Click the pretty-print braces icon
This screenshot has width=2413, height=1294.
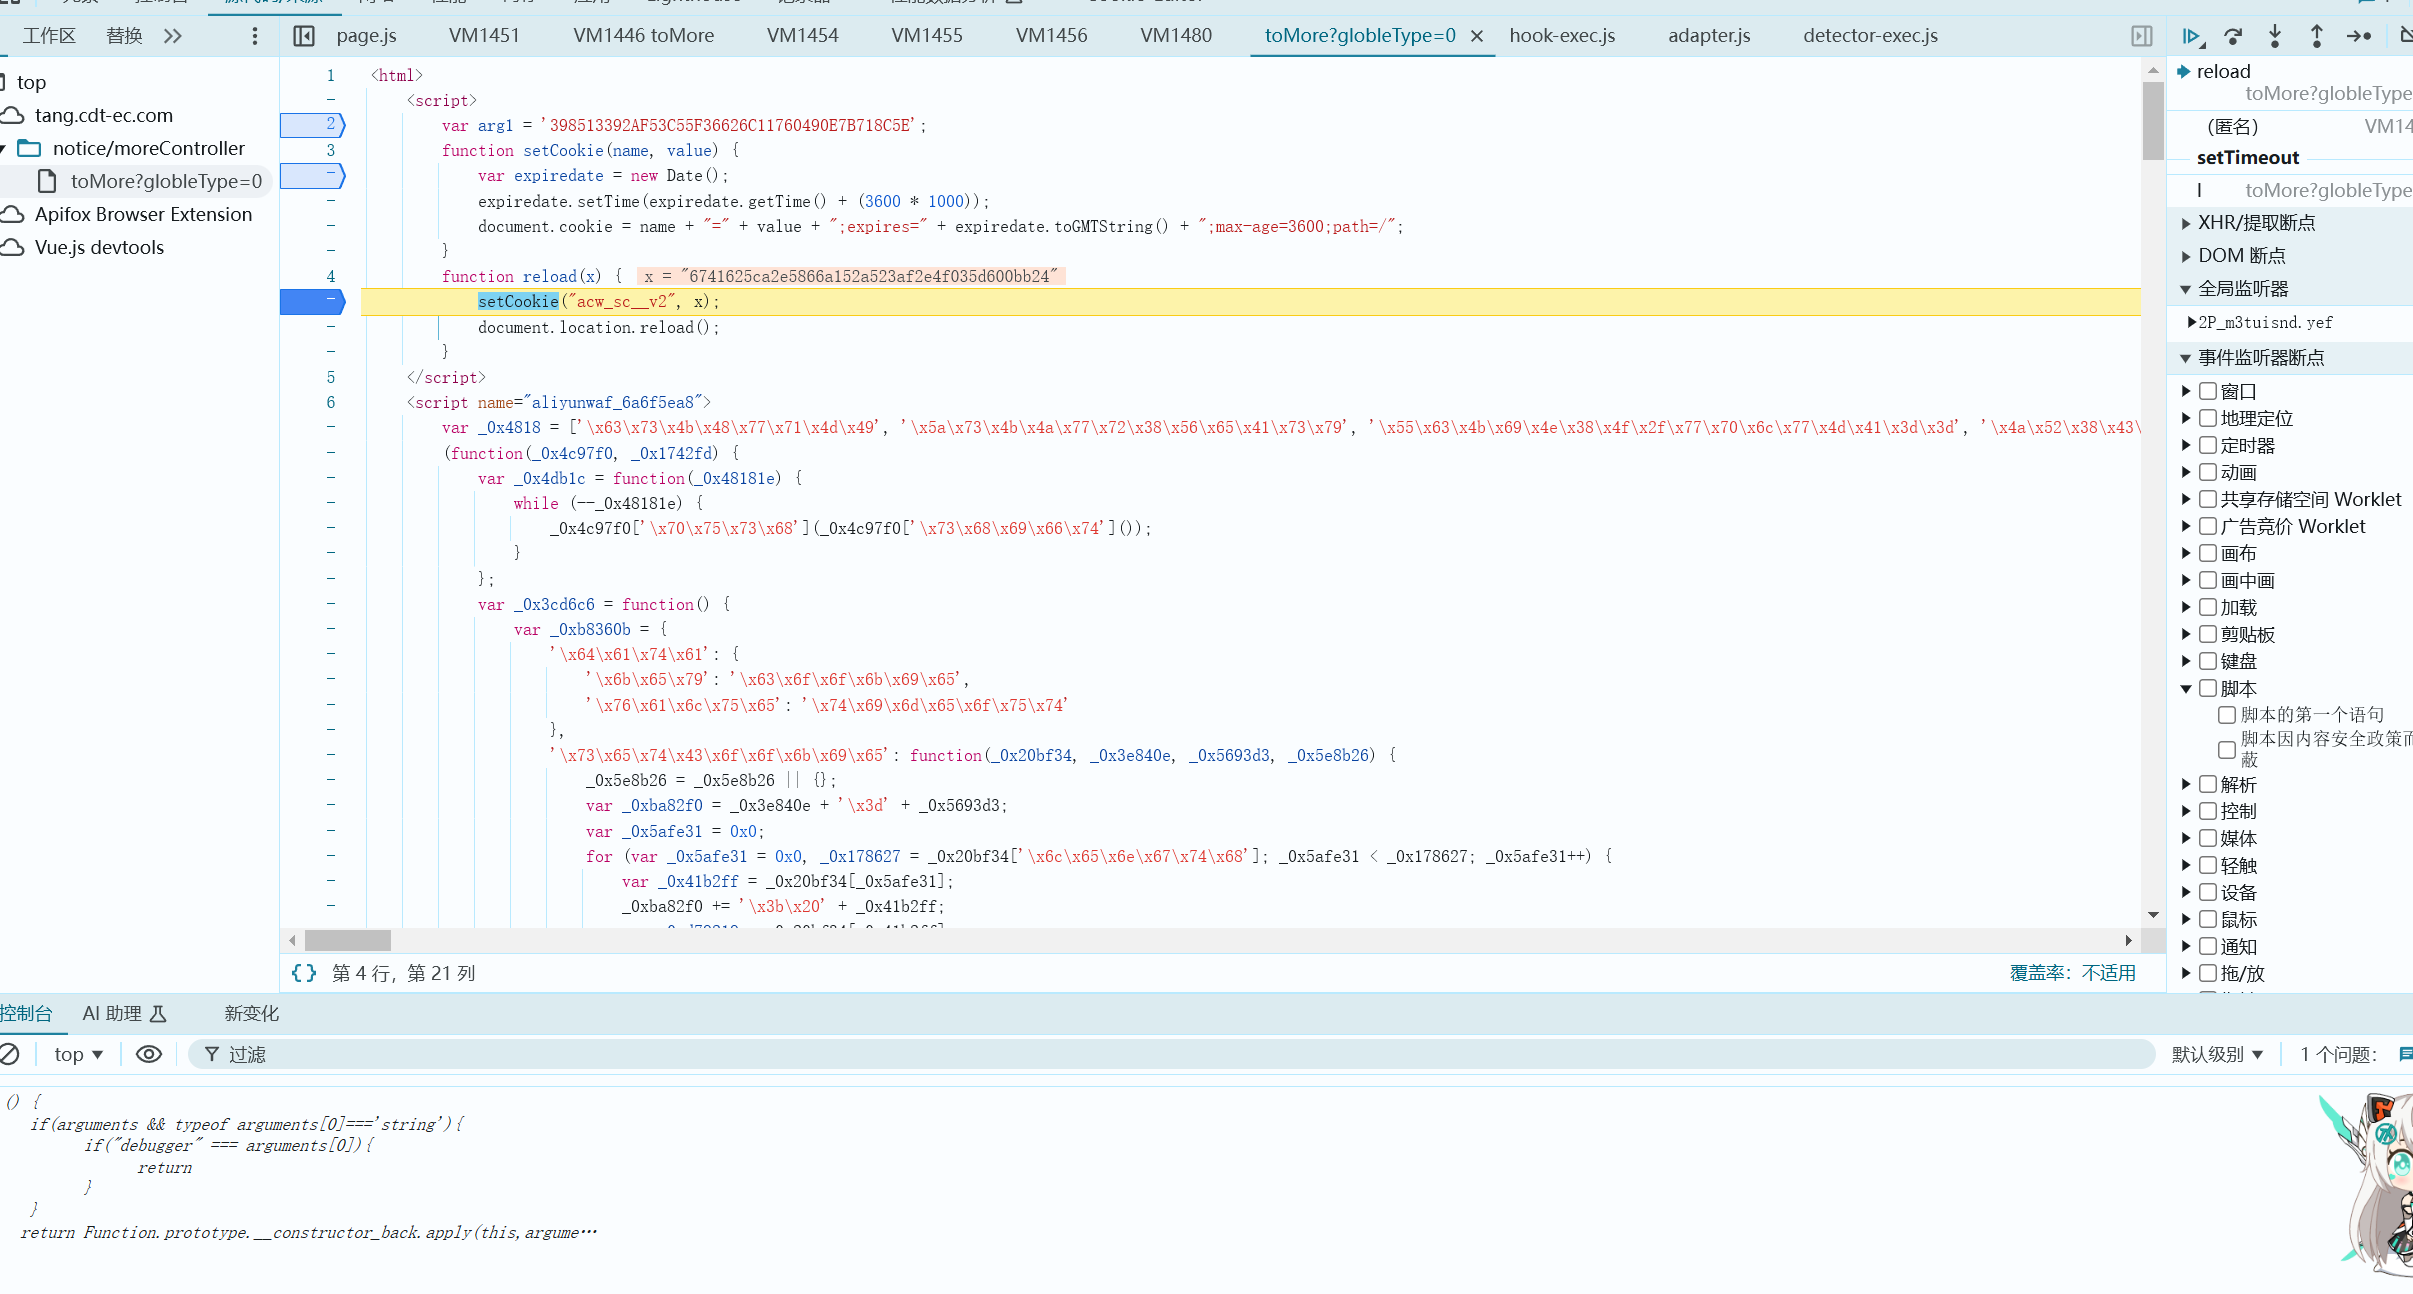click(304, 973)
